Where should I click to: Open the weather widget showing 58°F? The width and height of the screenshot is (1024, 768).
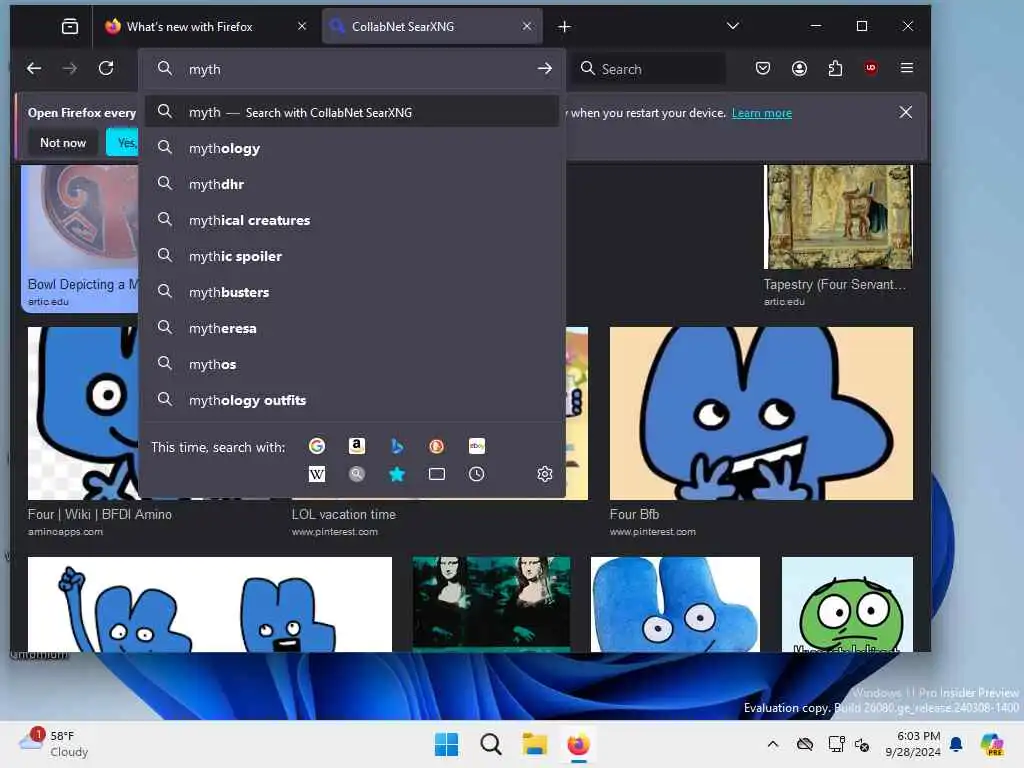pyautogui.click(x=54, y=744)
